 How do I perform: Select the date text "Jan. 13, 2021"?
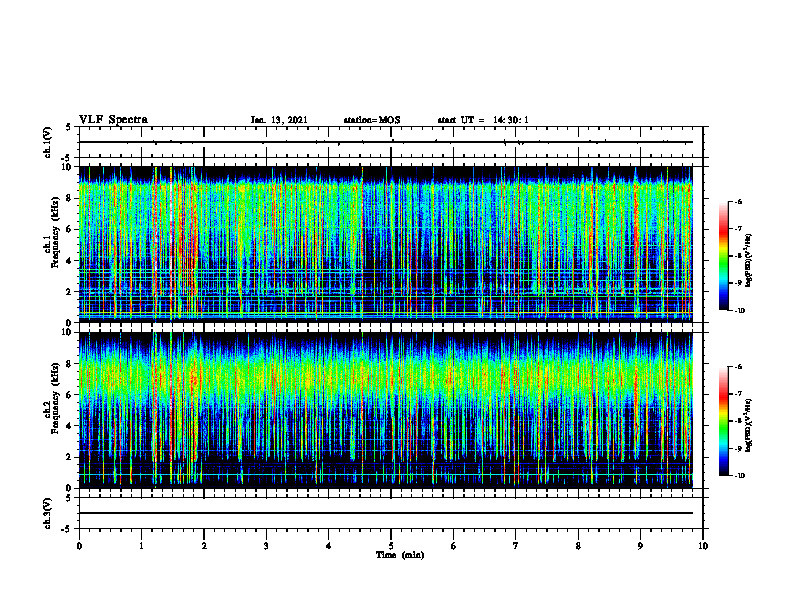[279, 120]
